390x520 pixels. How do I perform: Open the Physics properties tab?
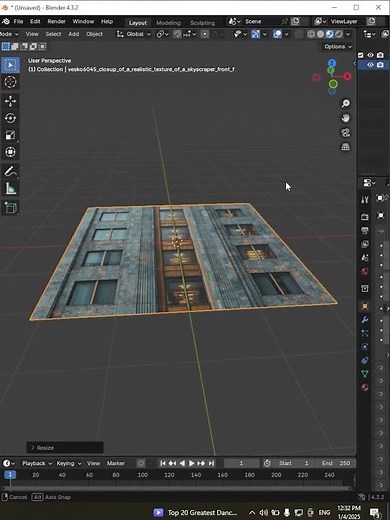pos(365,347)
